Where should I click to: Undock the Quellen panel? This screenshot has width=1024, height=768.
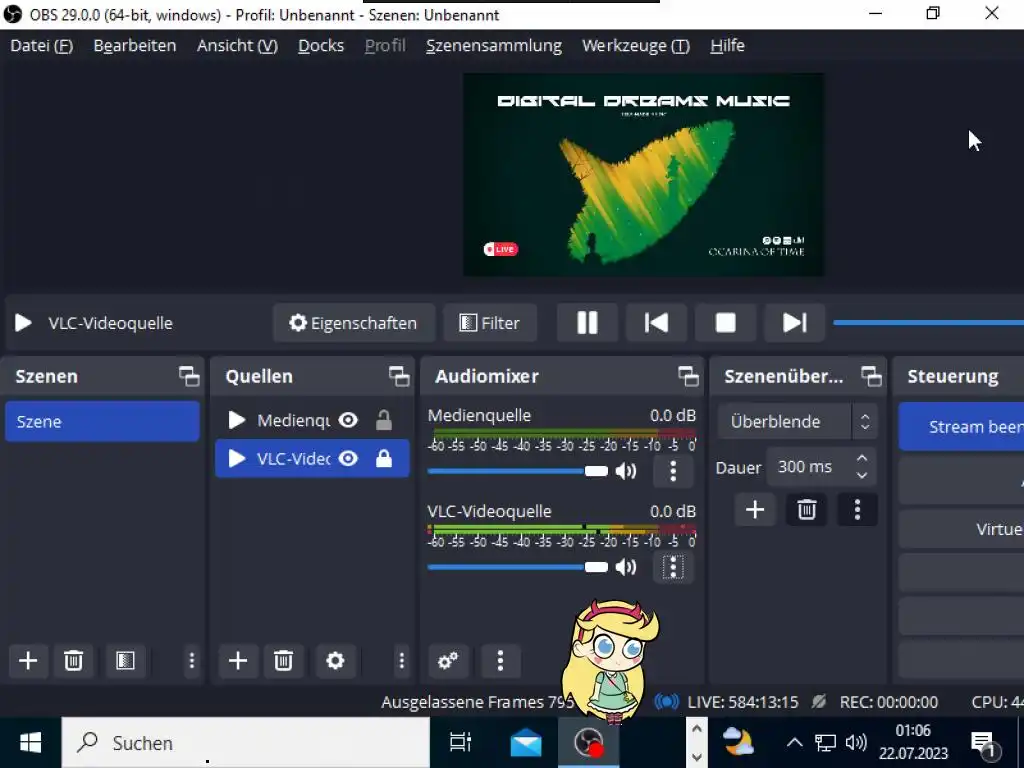click(x=399, y=376)
